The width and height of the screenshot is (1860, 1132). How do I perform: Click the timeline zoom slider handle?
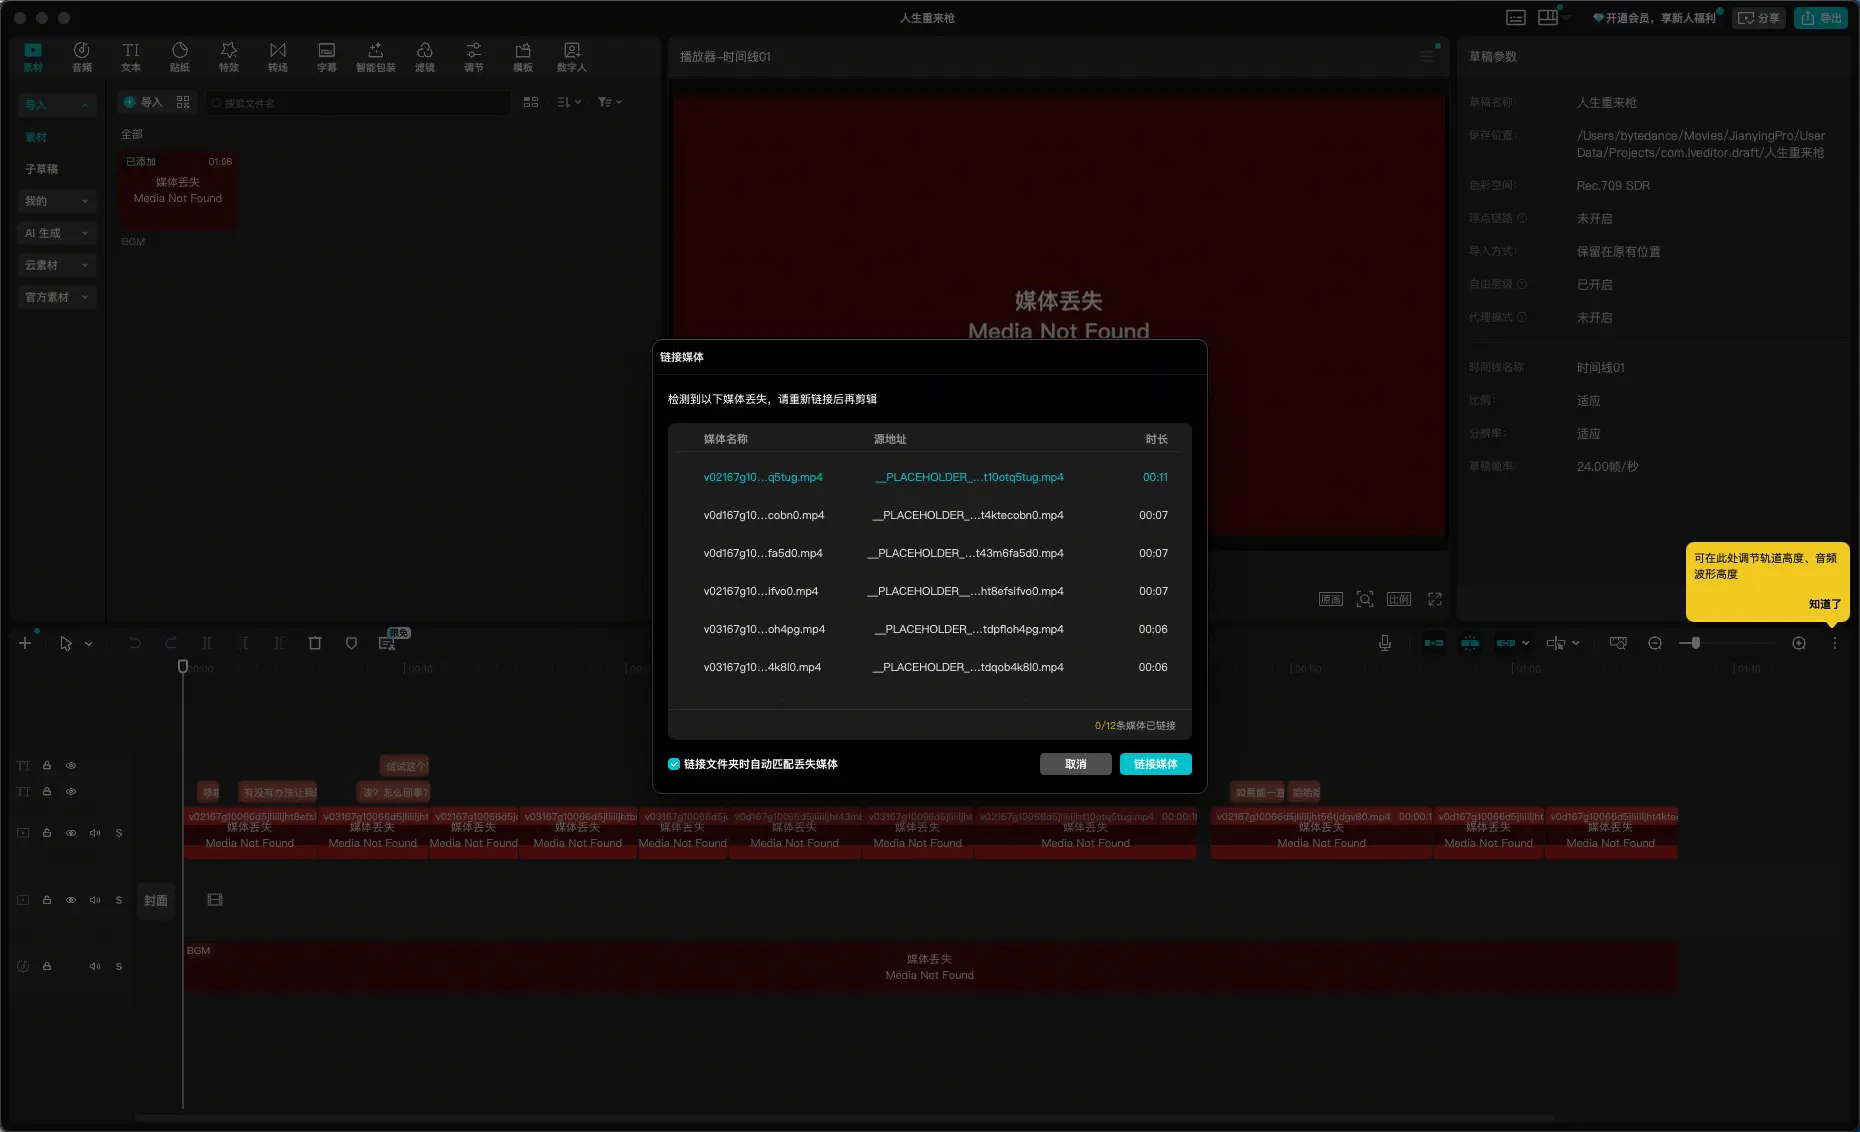click(x=1696, y=643)
